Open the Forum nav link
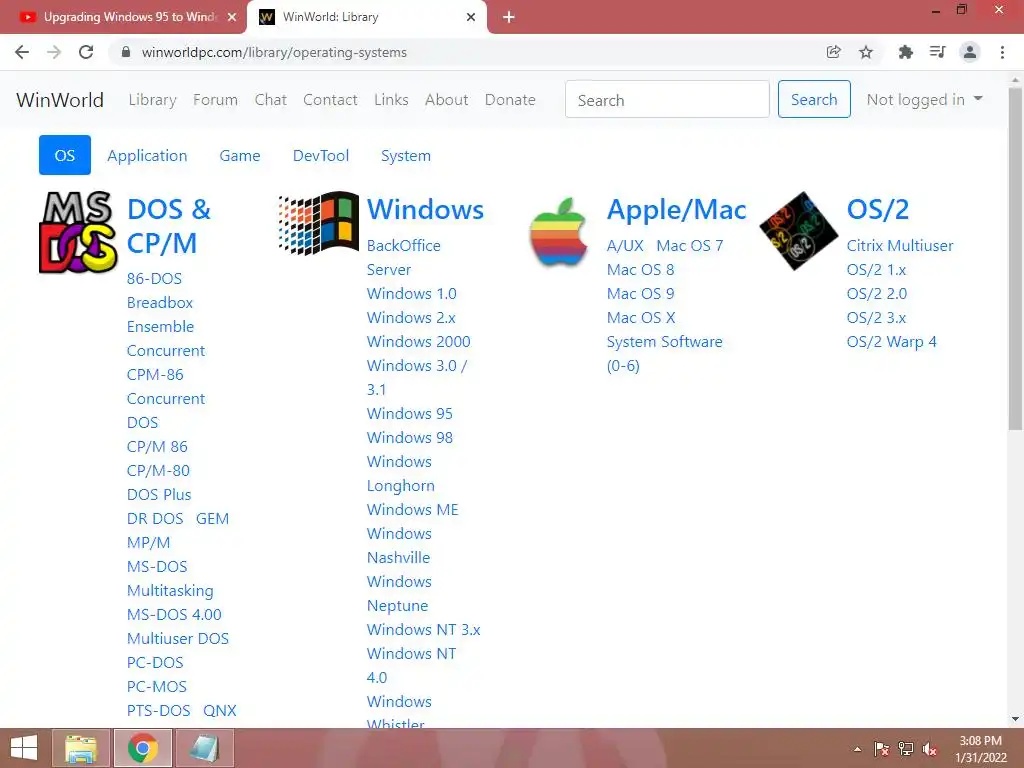Viewport: 1024px width, 768px height. point(215,99)
